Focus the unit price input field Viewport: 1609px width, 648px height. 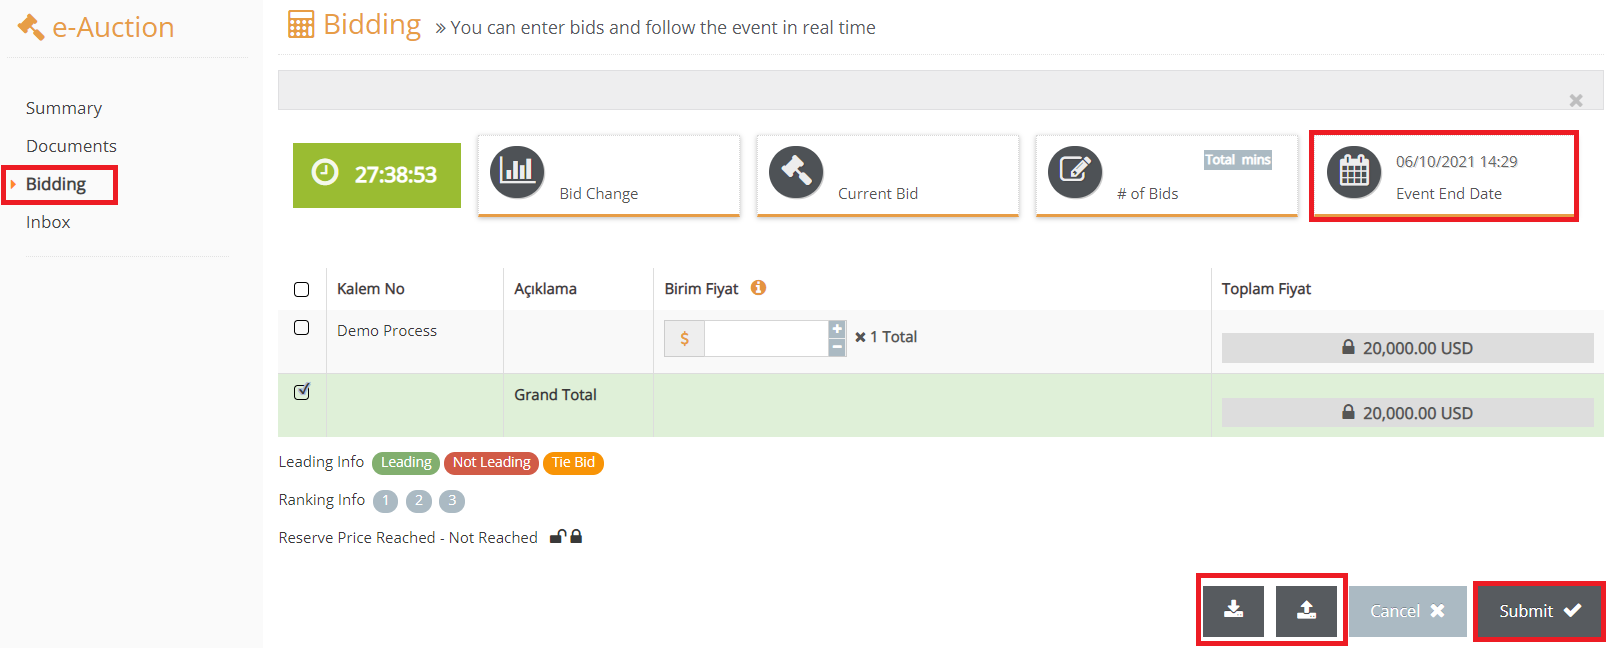pos(766,338)
